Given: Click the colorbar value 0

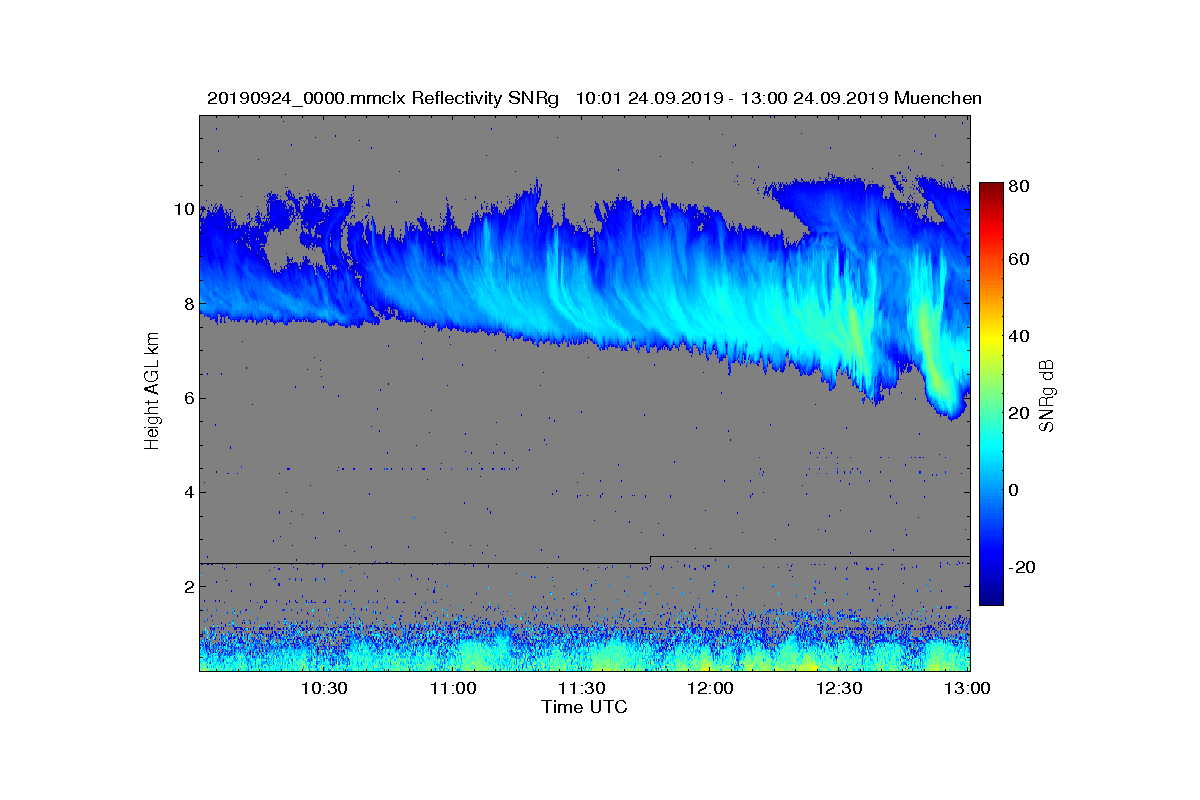Looking at the screenshot, I should [1015, 490].
